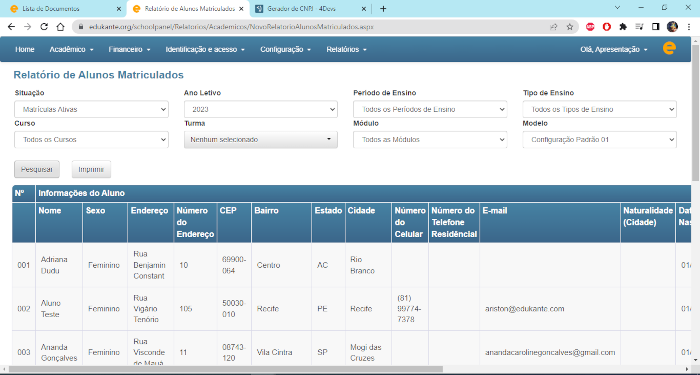Click the vertical page scrollbar
The image size is (700, 375).
point(696,112)
